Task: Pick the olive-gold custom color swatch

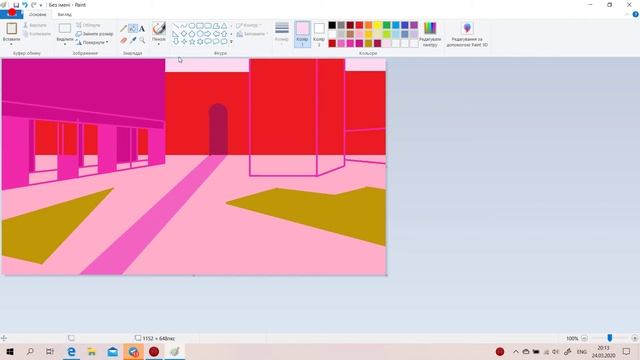Action: [x=369, y=43]
